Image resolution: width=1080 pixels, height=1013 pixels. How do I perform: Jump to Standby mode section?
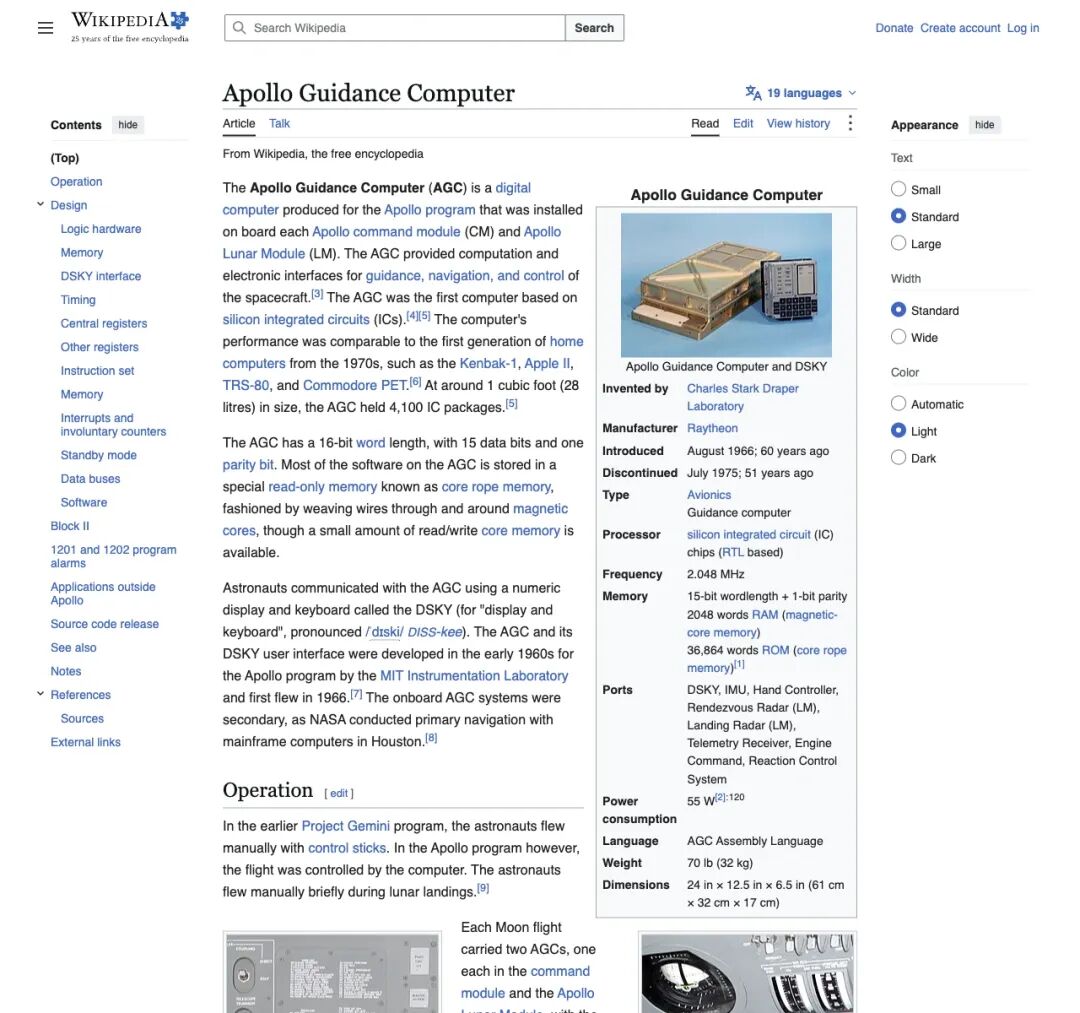[x=98, y=455]
